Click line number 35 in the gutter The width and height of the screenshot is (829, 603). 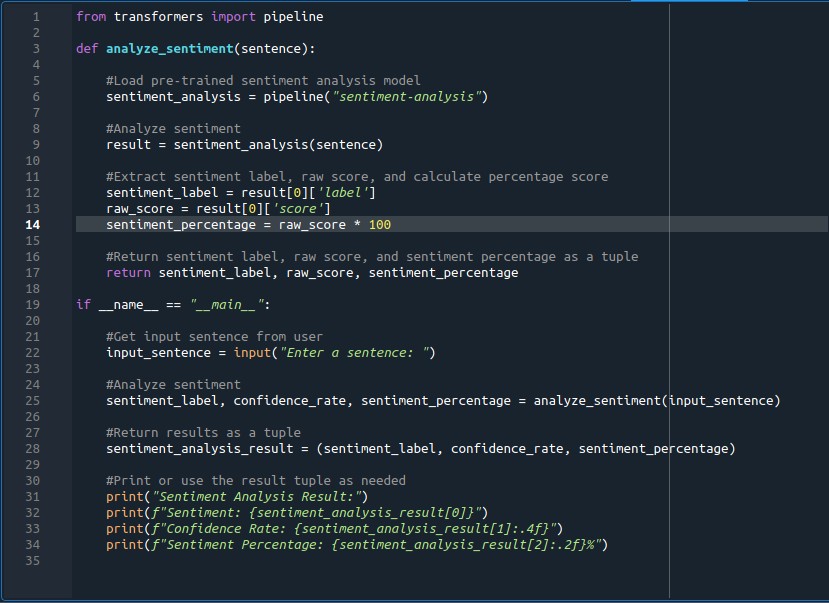(34, 561)
